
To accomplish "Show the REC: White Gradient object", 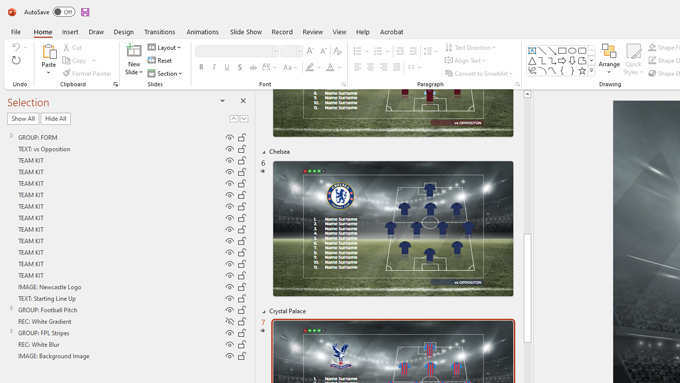I will (229, 321).
